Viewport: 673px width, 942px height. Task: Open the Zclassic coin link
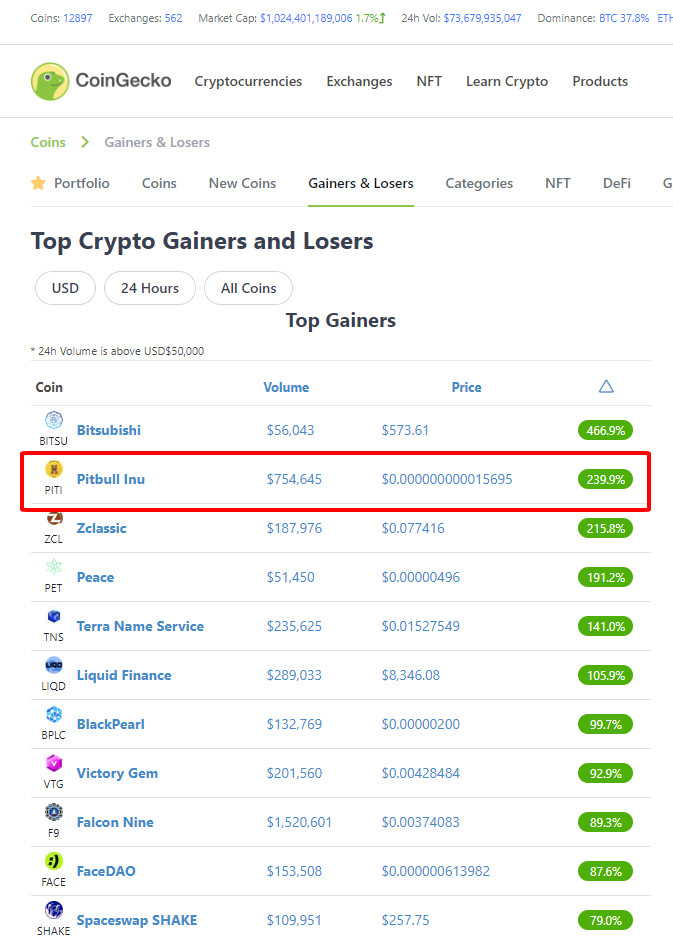pos(102,528)
